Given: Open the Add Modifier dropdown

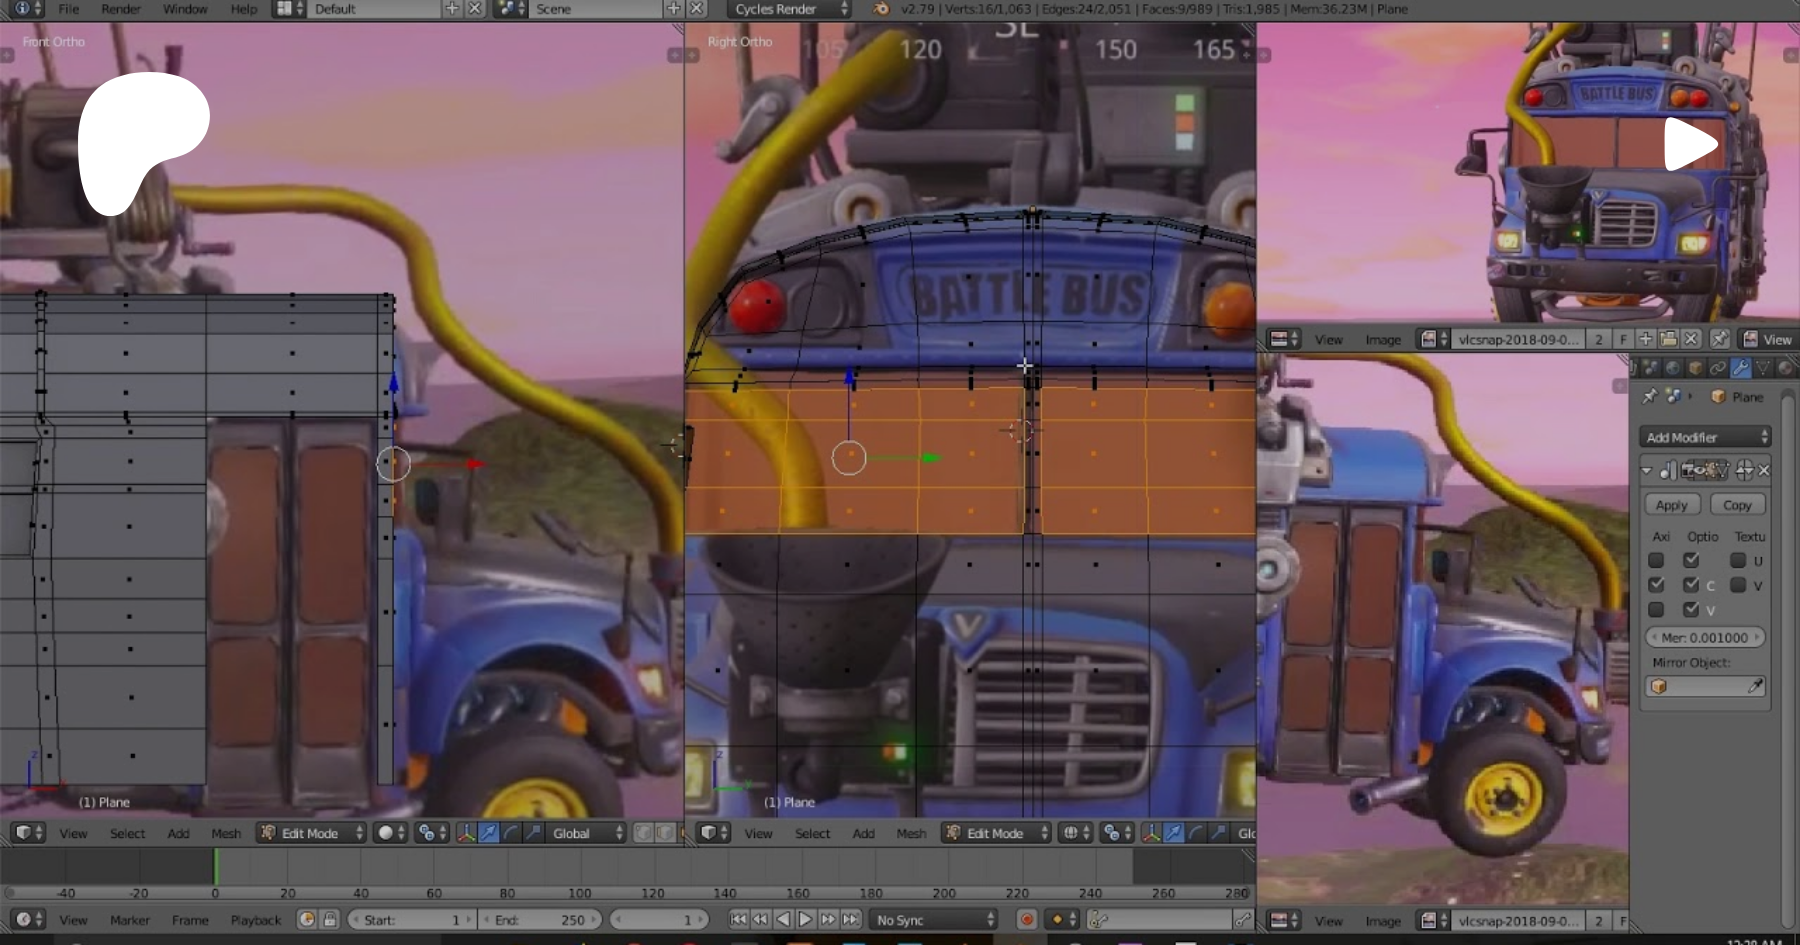Looking at the screenshot, I should coord(1704,436).
